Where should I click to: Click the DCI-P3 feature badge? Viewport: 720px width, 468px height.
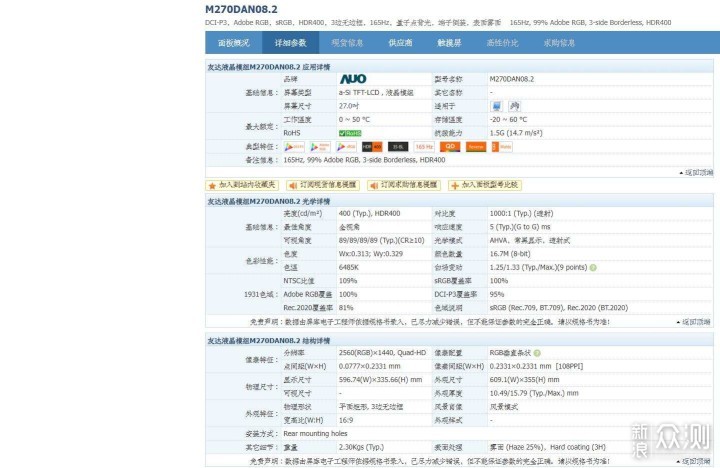pyautogui.click(x=294, y=147)
